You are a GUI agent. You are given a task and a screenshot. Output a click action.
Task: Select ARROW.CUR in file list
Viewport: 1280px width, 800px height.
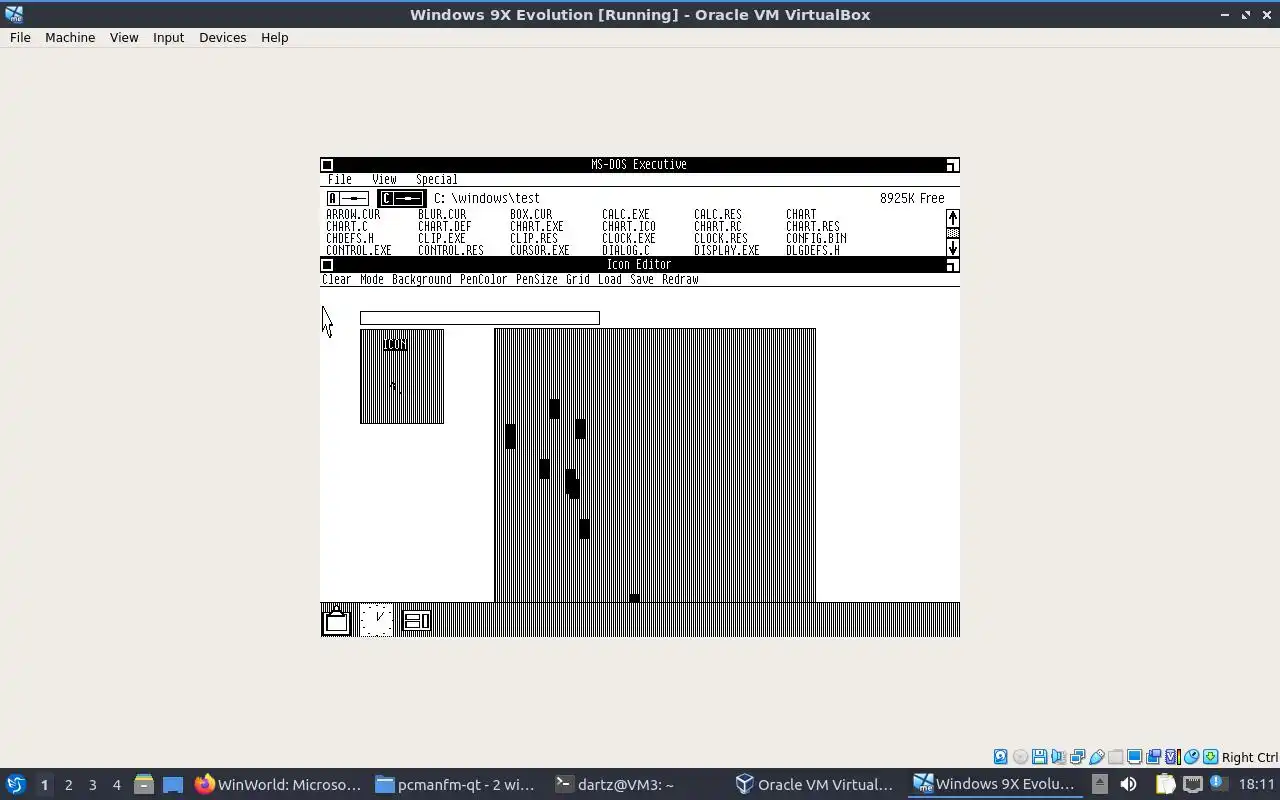pos(353,214)
